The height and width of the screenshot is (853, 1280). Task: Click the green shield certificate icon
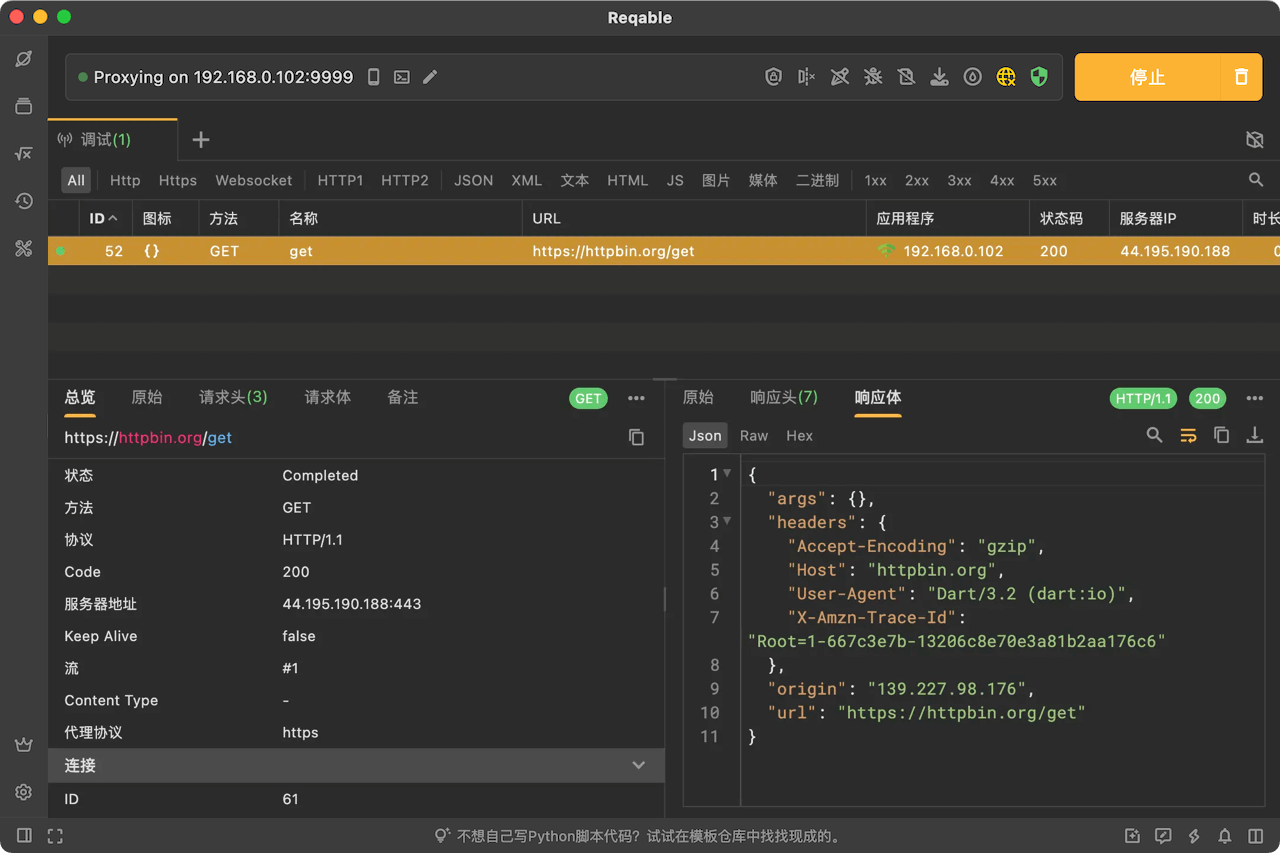point(1039,77)
